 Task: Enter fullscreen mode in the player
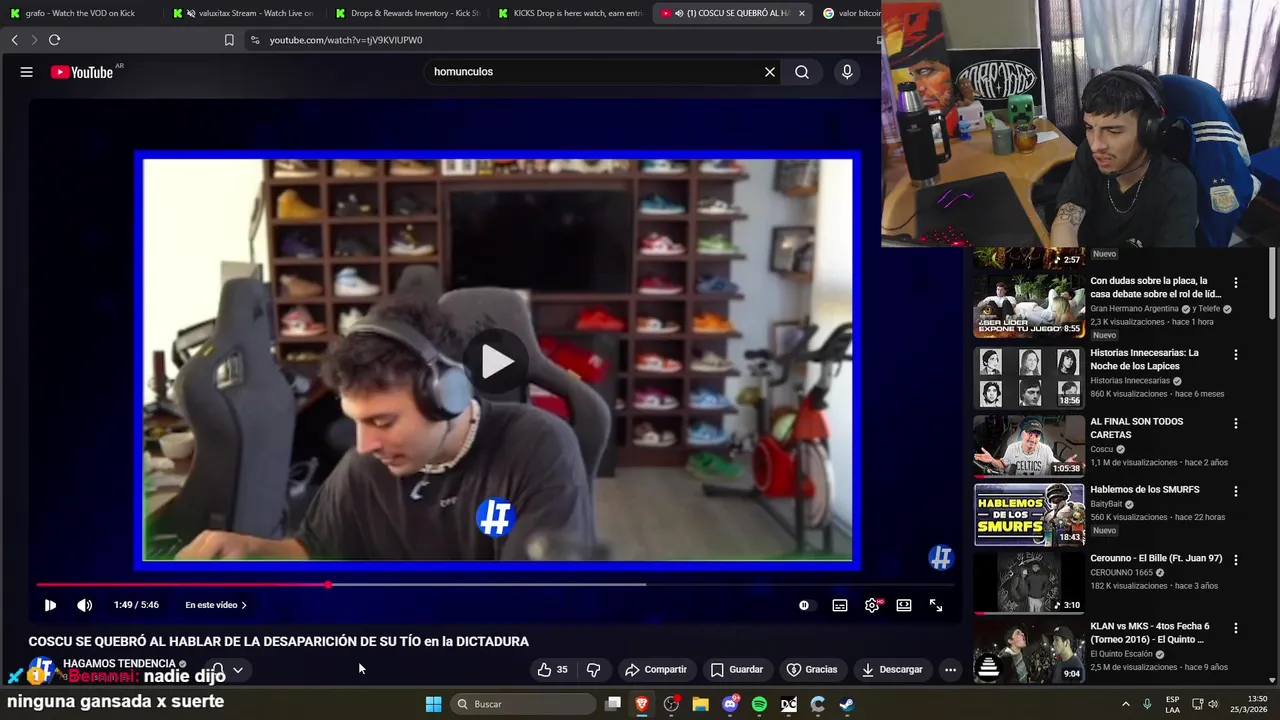click(x=936, y=605)
